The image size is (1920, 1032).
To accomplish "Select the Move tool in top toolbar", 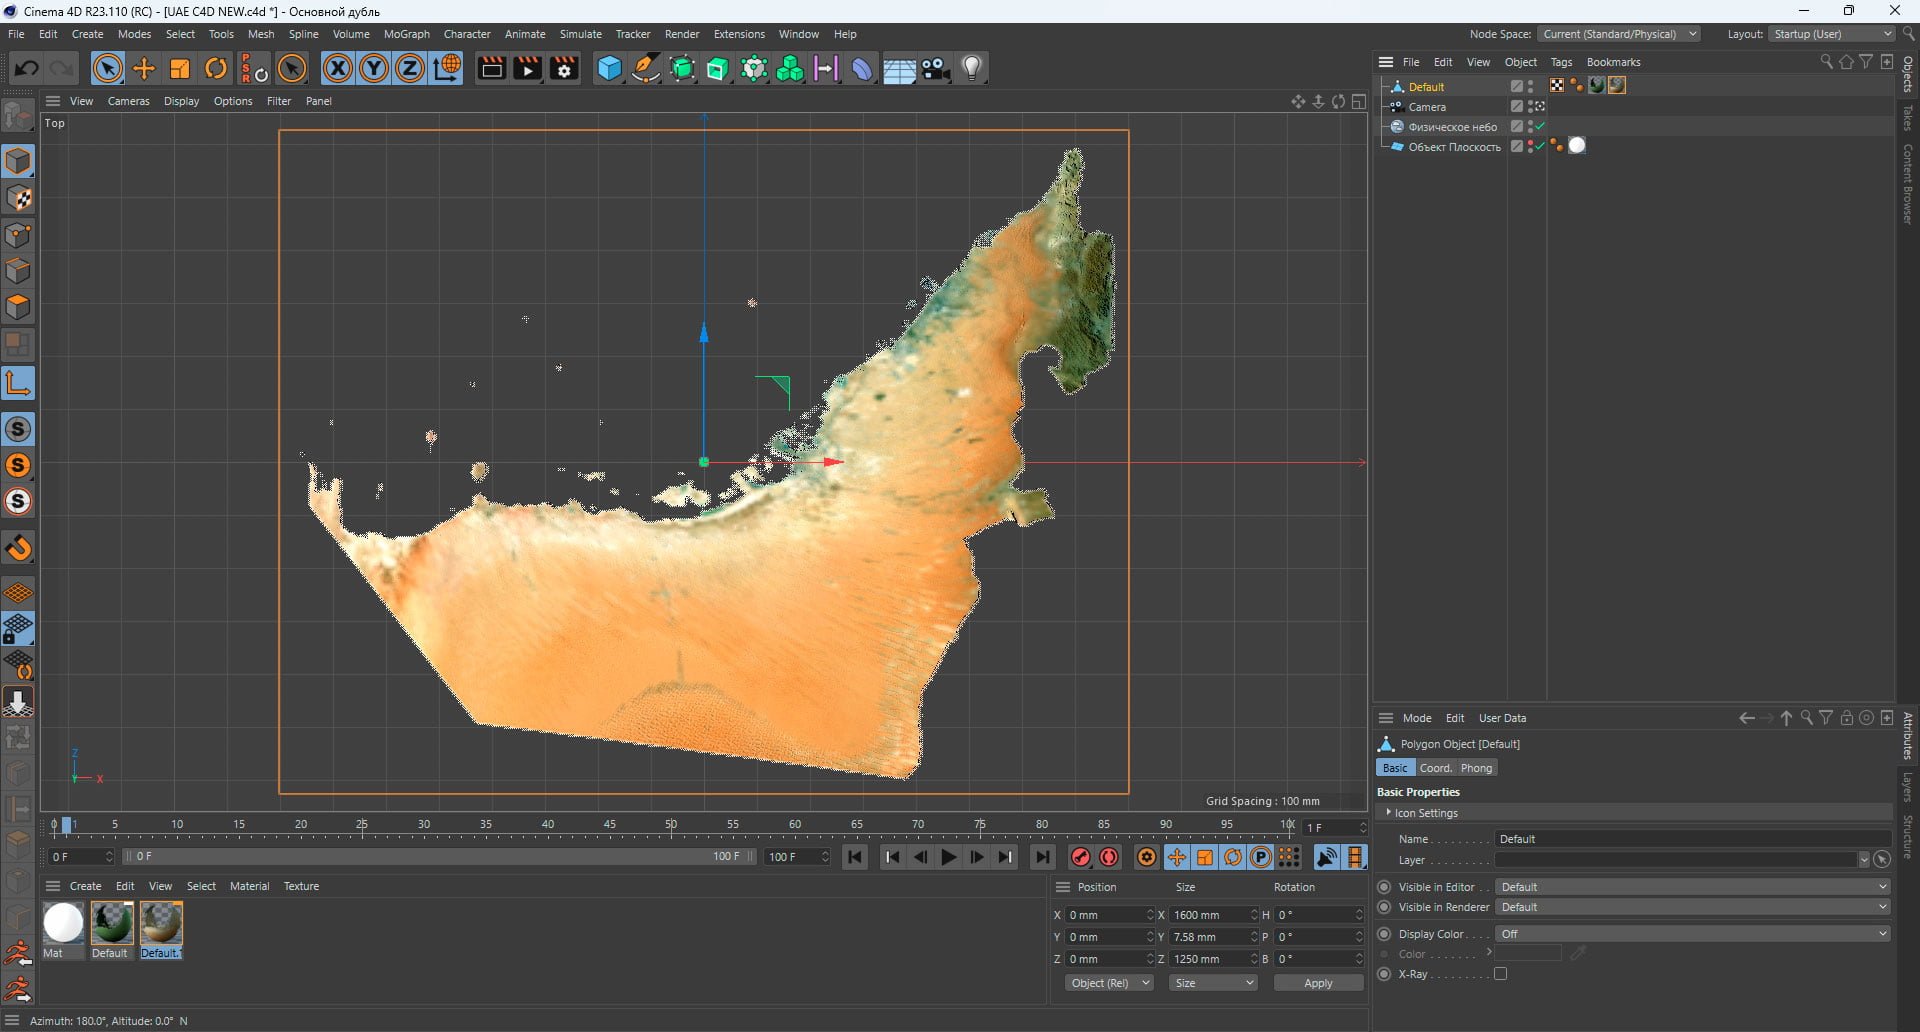I will tap(144, 68).
